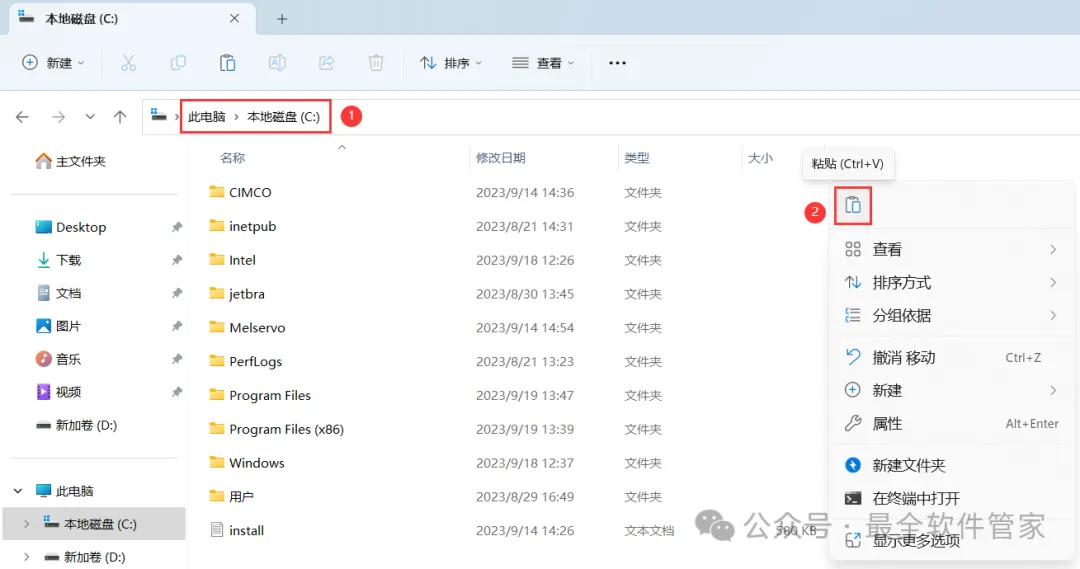This screenshot has height=569, width=1080.
Task: Click the drive icon in address bar
Action: pos(158,115)
